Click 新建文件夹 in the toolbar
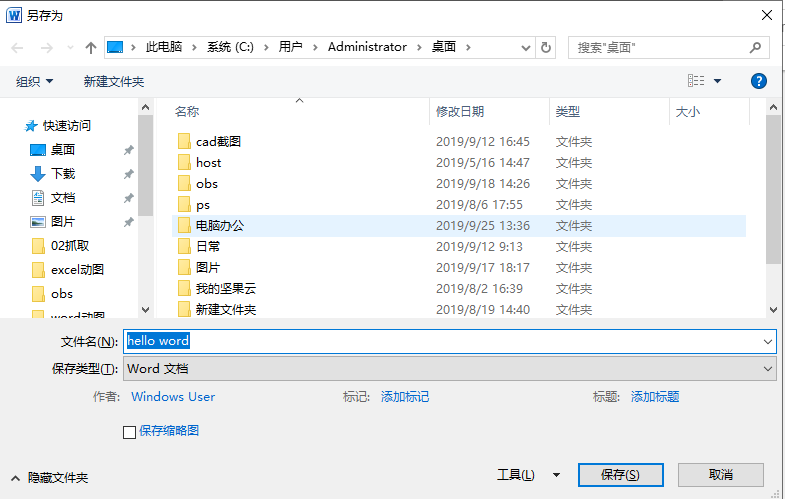The height and width of the screenshot is (499, 785). 114,81
